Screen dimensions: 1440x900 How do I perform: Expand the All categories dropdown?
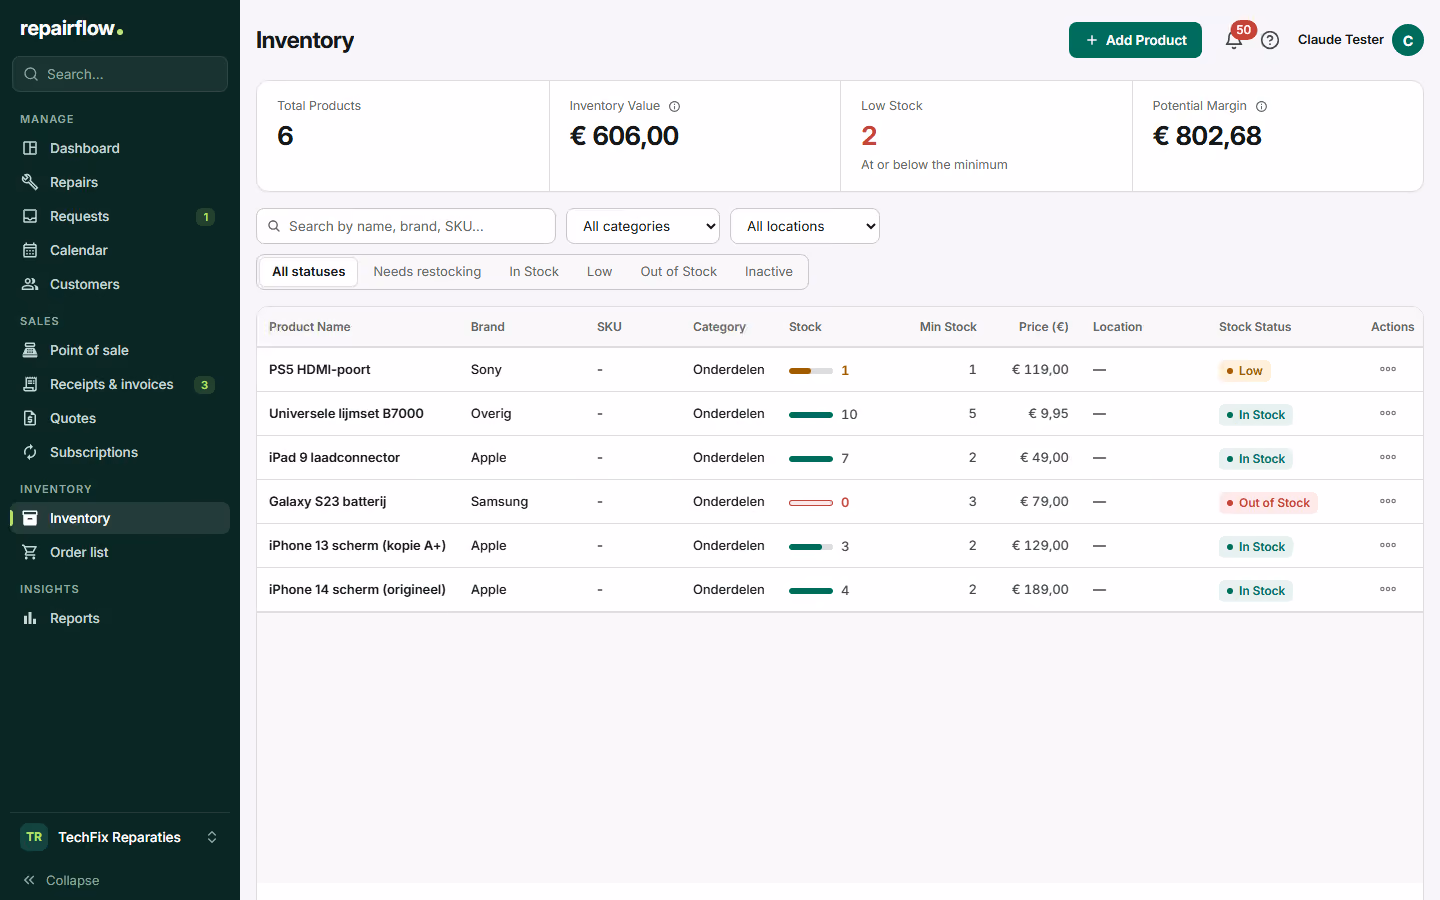[x=643, y=226]
